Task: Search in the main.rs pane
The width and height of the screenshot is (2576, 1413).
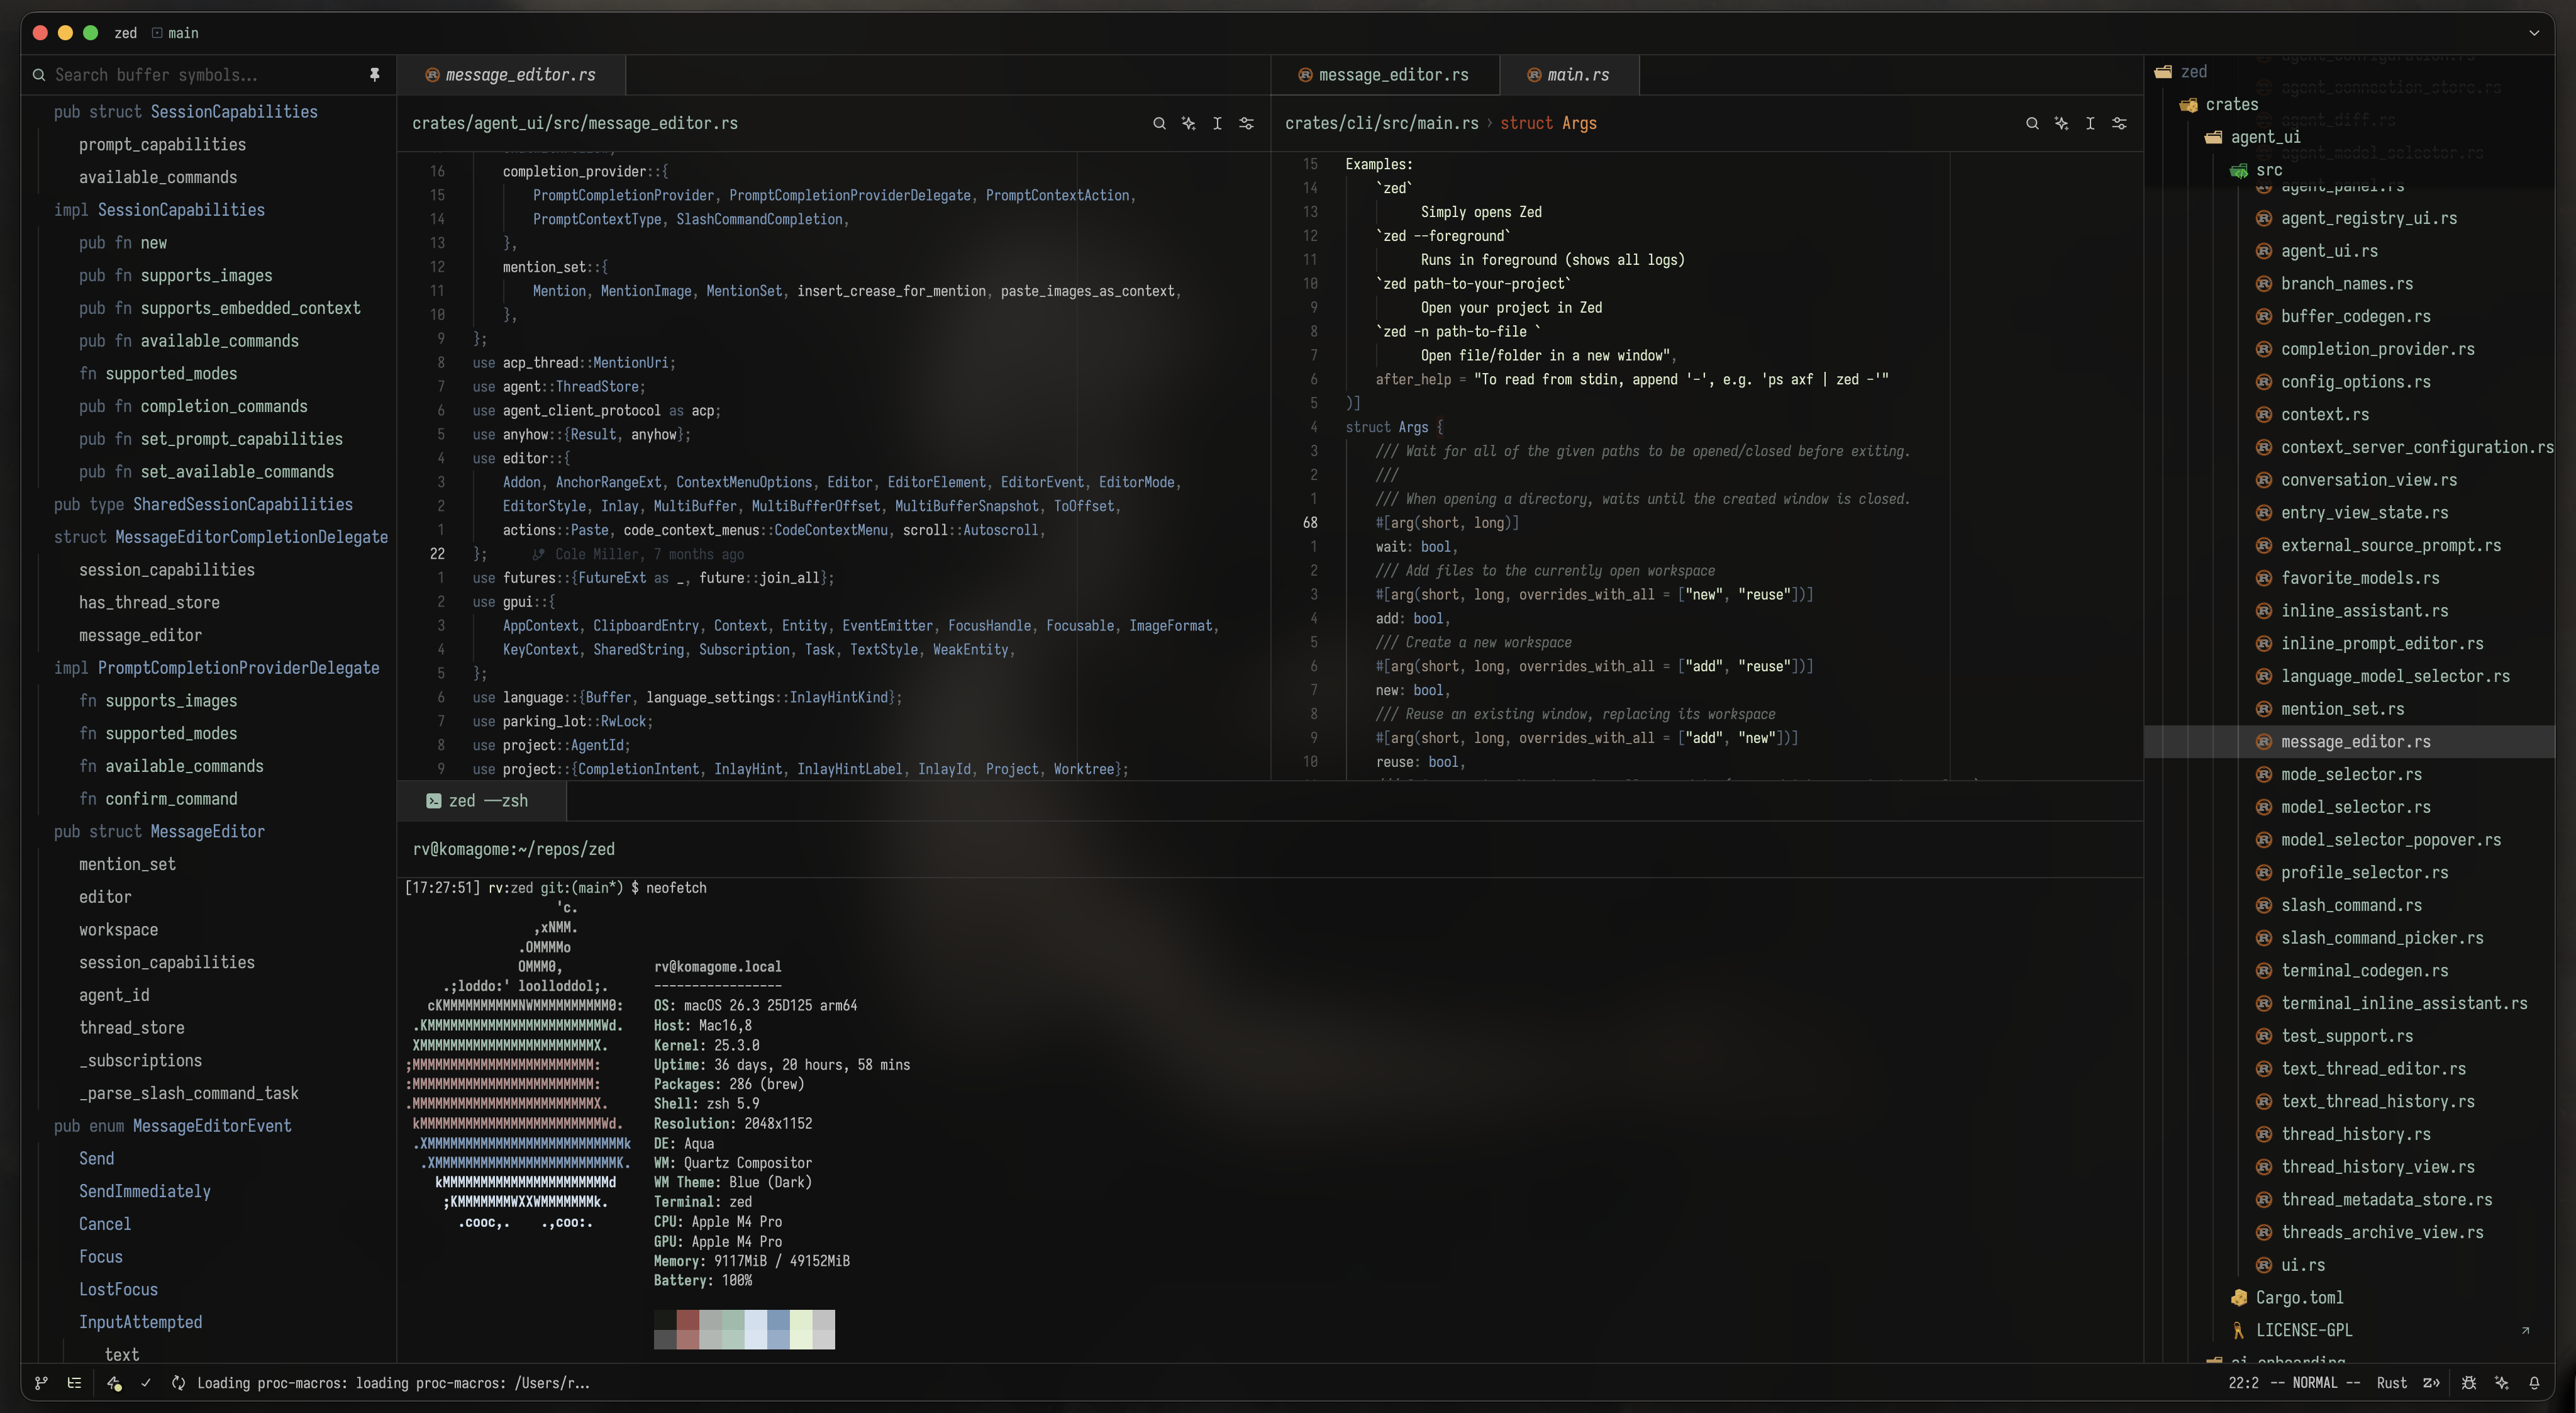Action: pyautogui.click(x=2032, y=123)
